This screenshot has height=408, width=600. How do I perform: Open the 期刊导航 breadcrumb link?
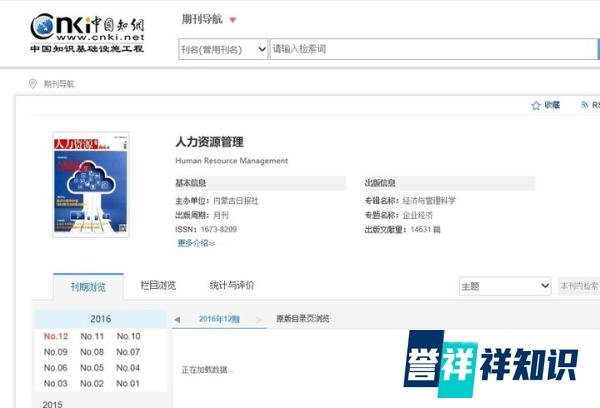pyautogui.click(x=59, y=84)
